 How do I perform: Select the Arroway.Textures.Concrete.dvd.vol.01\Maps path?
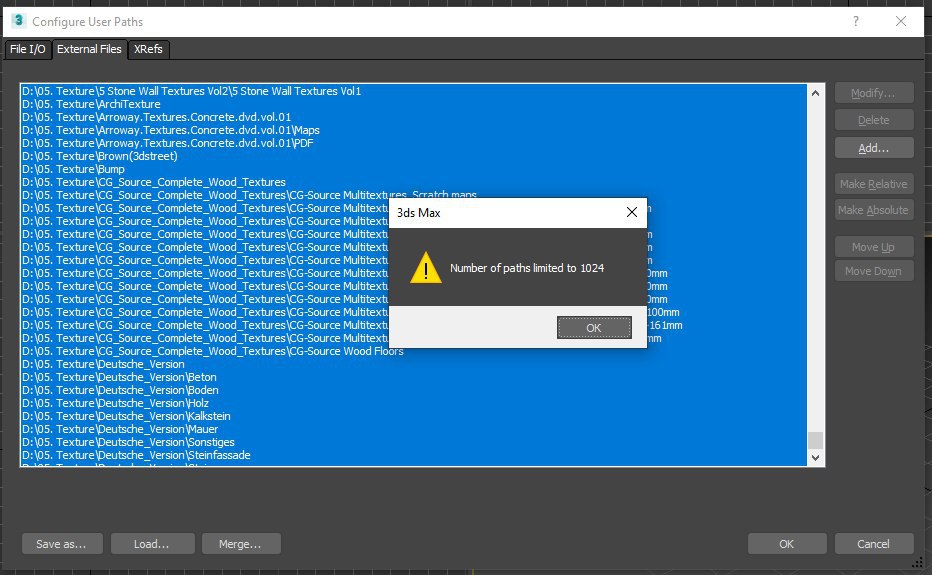click(x=413, y=130)
